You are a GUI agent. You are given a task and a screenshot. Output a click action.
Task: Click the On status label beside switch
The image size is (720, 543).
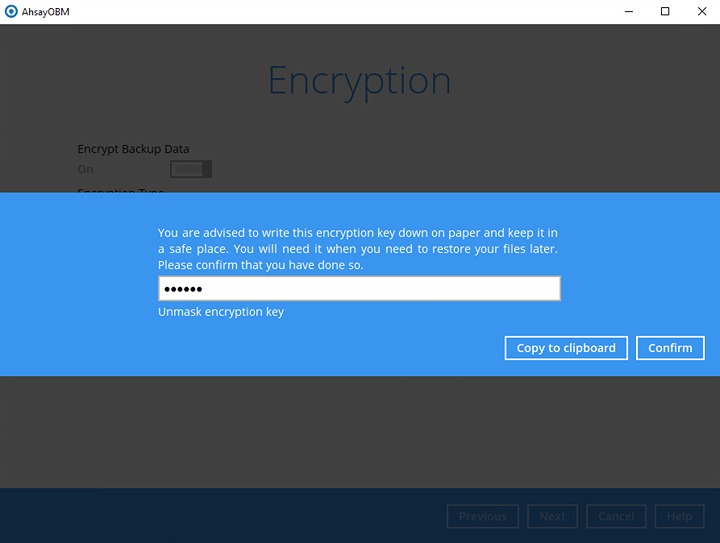pos(85,170)
